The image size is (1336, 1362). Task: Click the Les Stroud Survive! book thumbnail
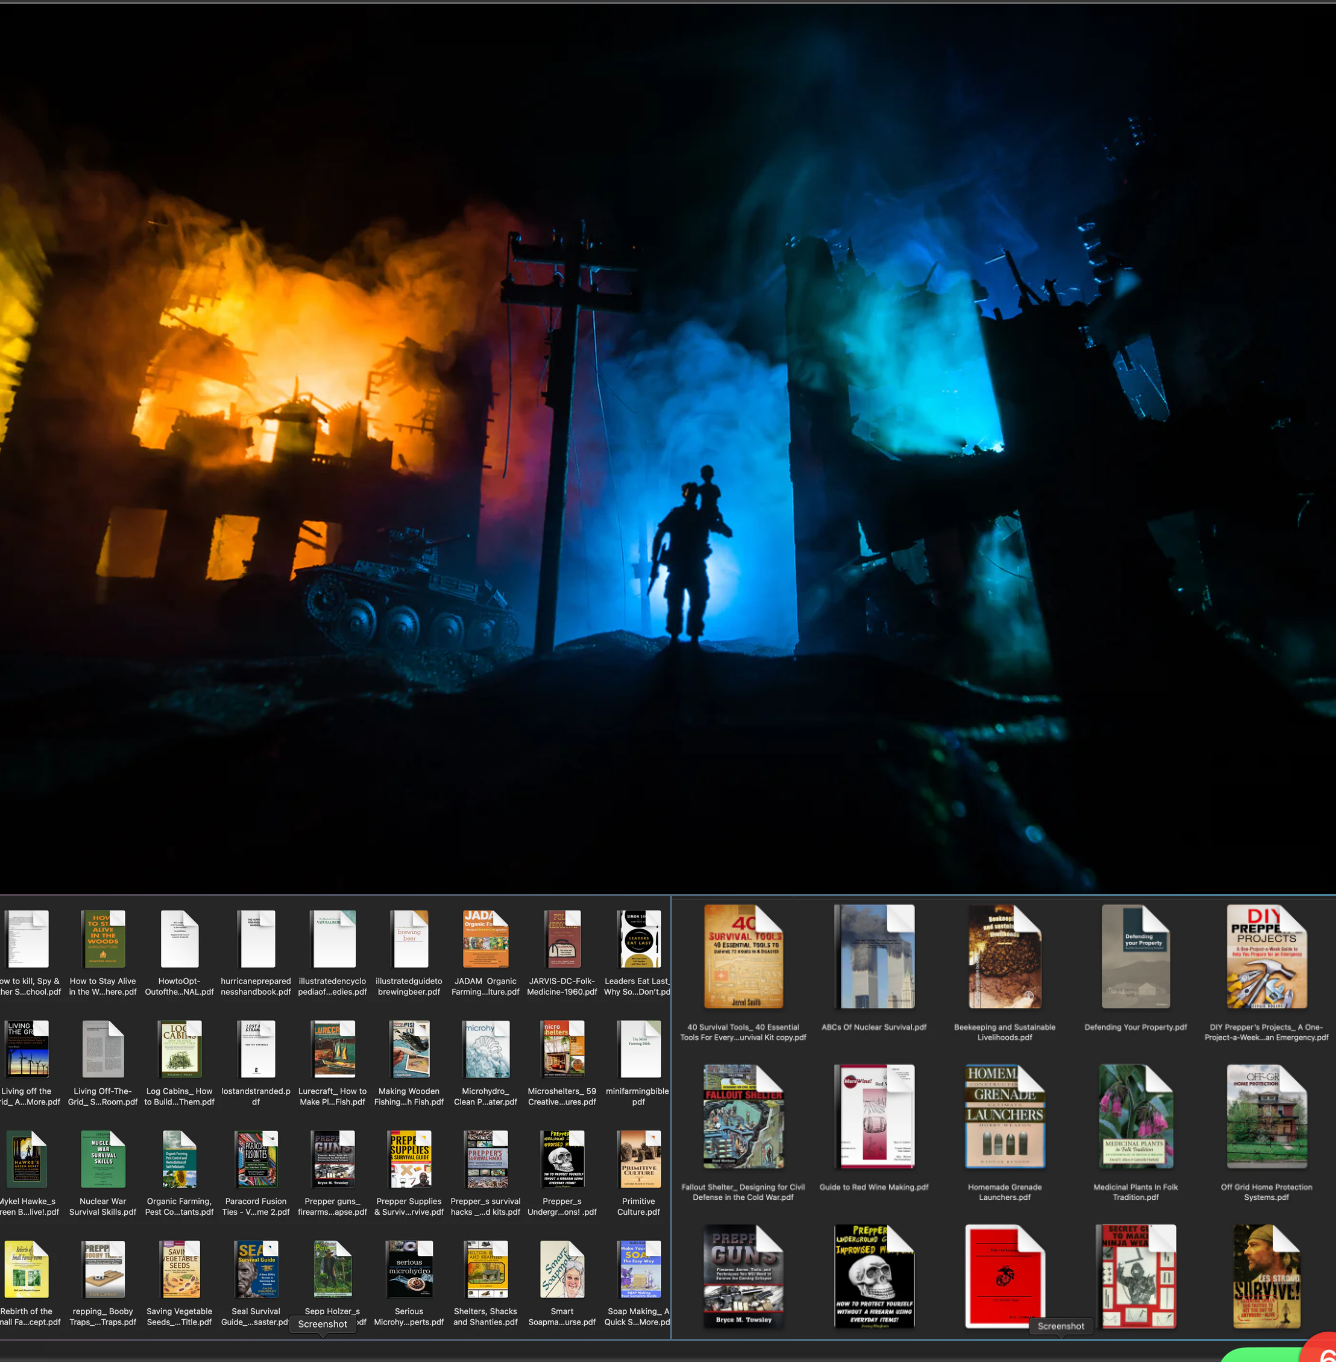pos(1266,1277)
